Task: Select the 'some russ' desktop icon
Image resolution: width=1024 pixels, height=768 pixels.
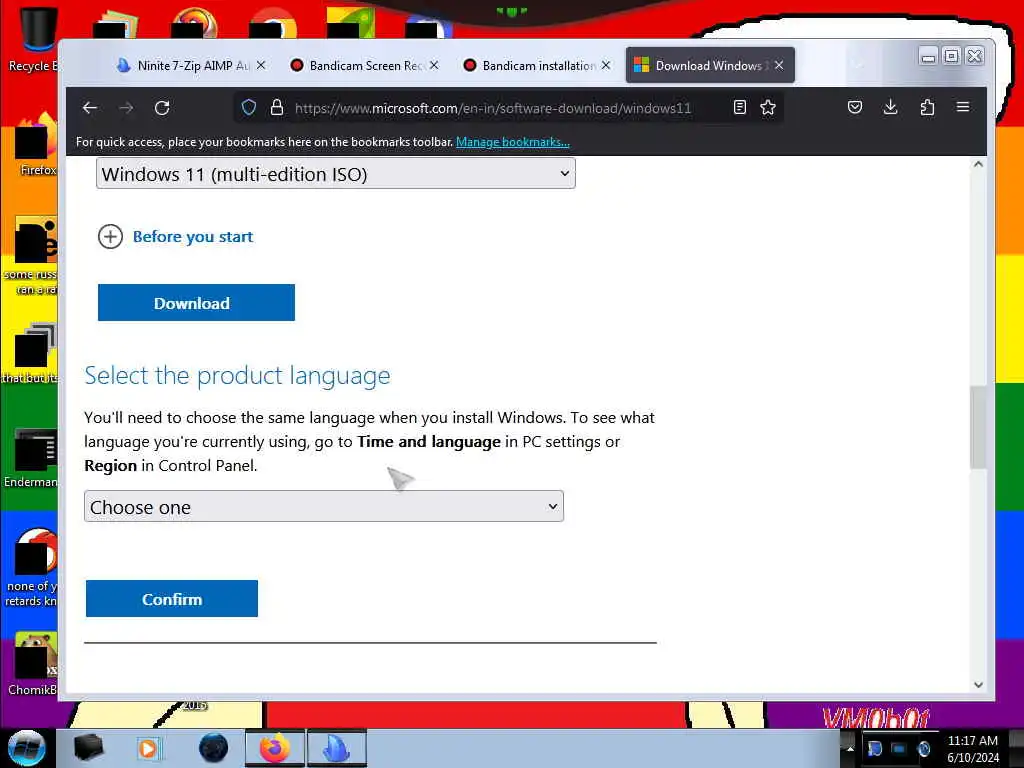Action: [x=31, y=256]
